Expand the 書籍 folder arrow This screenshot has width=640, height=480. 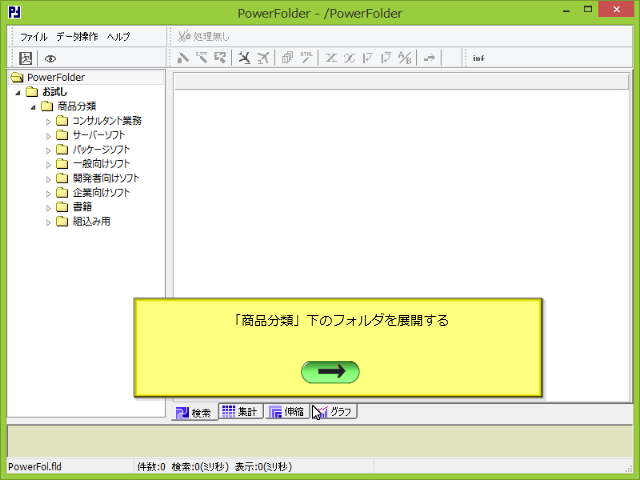point(48,208)
